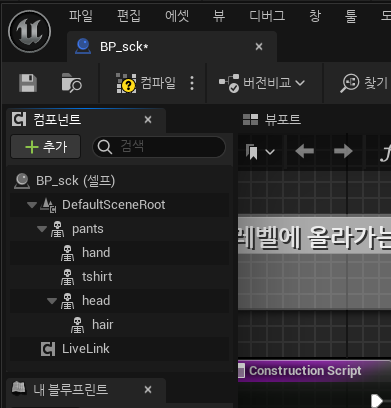Close the 컴포넌트 panel

[148, 120]
